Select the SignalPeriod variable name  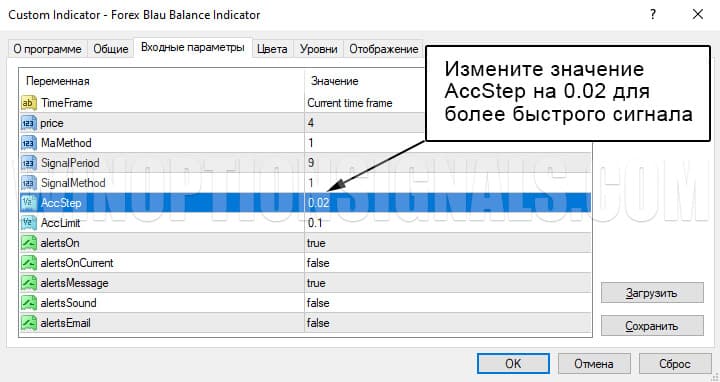pyautogui.click(x=70, y=163)
